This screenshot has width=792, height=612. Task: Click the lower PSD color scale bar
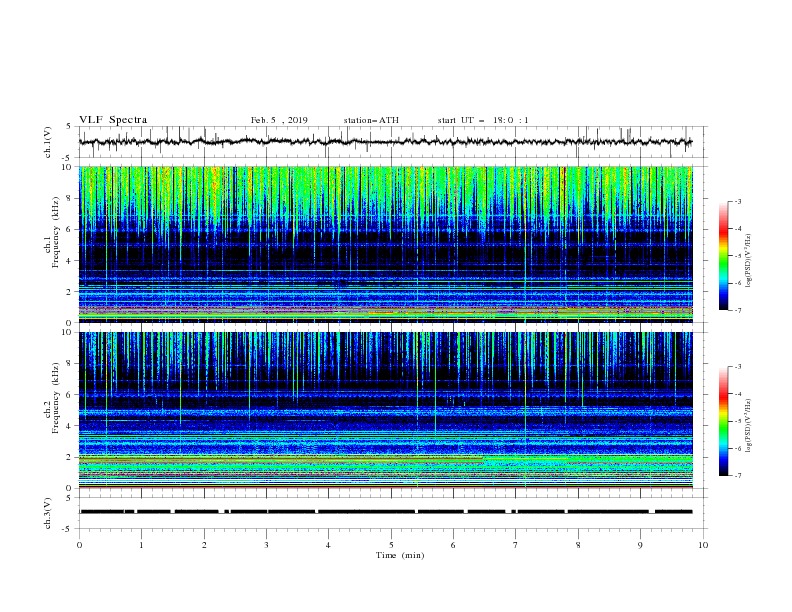[723, 421]
